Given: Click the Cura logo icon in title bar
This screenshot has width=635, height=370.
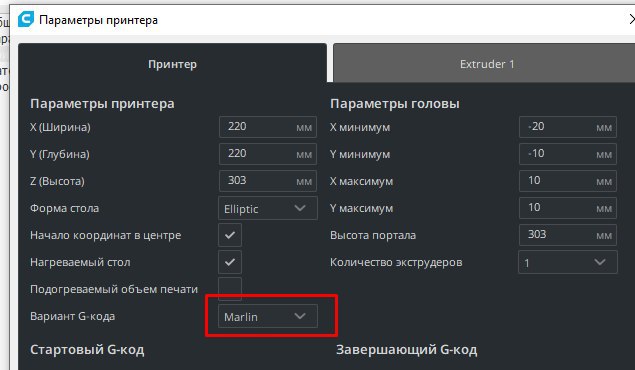Looking at the screenshot, I should pyautogui.click(x=26, y=19).
